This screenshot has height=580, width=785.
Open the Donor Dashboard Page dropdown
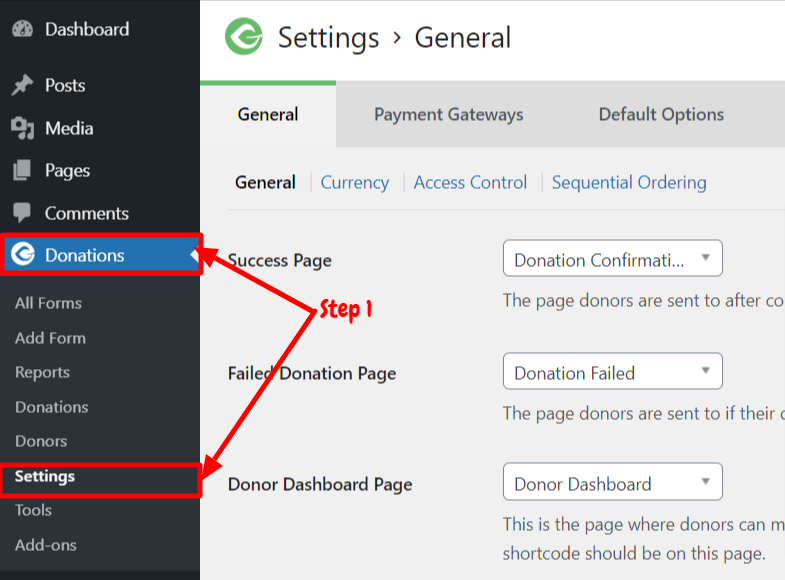coord(613,482)
